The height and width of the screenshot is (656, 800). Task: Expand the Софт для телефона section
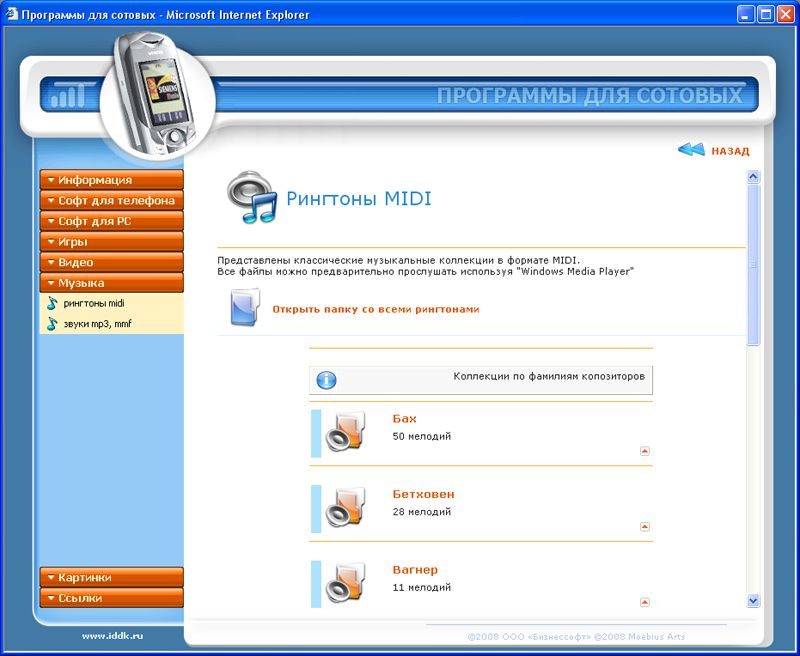[x=111, y=201]
